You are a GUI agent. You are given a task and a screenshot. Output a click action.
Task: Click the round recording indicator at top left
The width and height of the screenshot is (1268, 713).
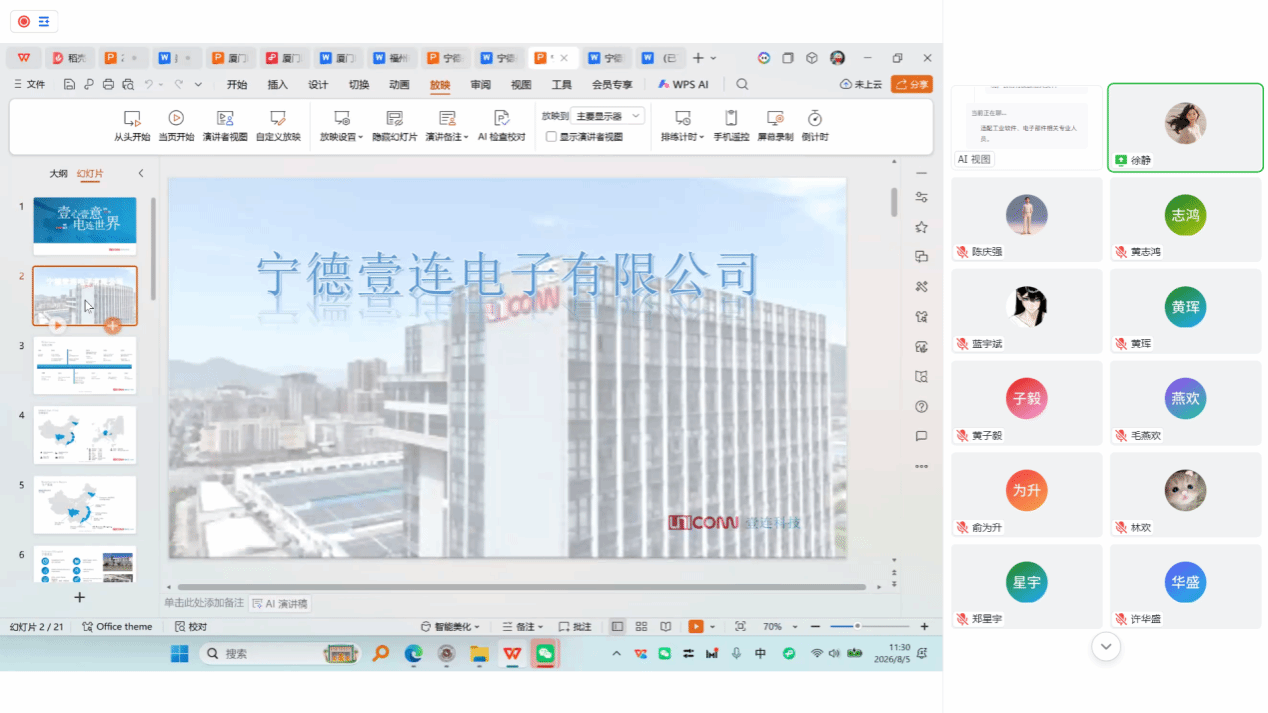click(x=24, y=21)
